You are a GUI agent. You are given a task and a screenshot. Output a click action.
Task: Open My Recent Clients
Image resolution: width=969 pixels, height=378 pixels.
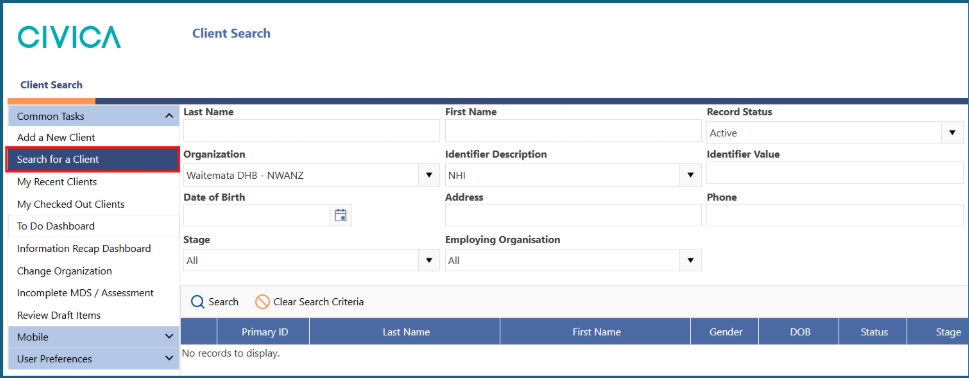(x=93, y=182)
